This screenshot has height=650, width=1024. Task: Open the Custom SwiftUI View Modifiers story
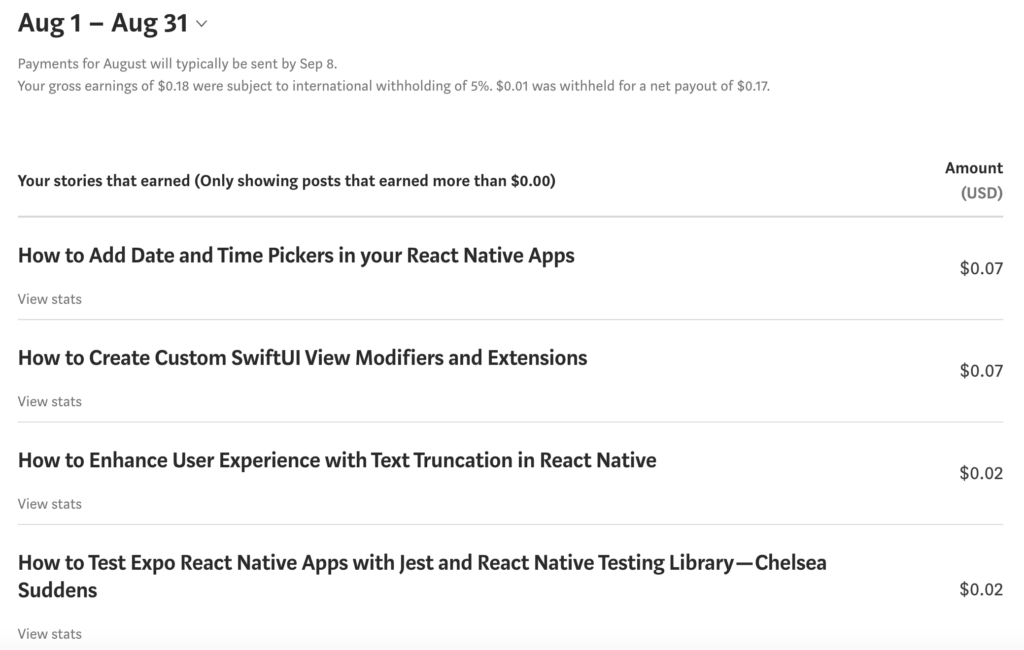(302, 358)
